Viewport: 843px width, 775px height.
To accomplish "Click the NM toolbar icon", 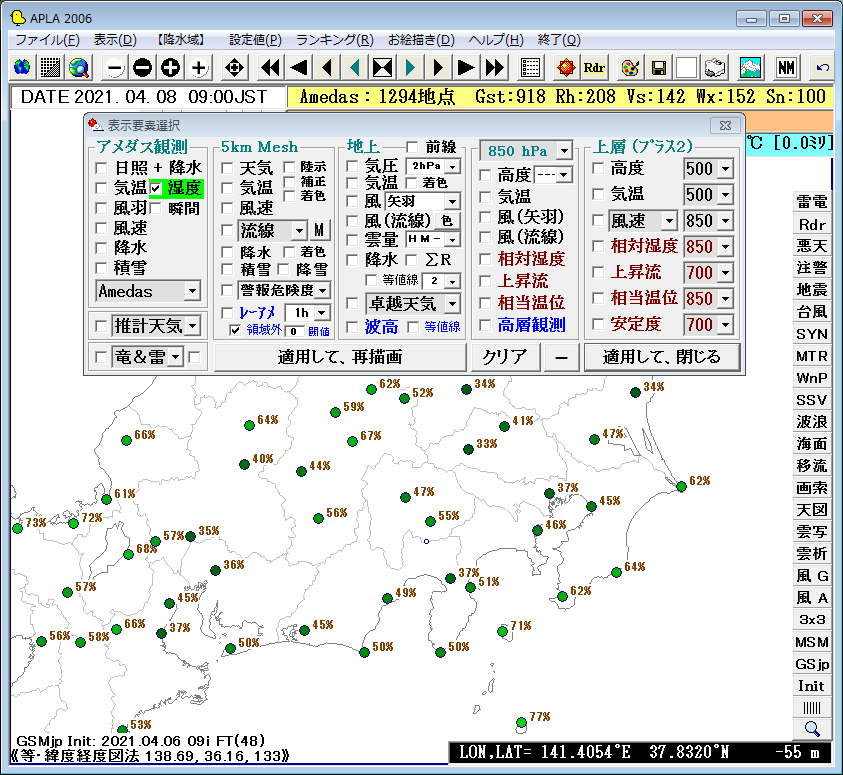I will pyautogui.click(x=786, y=68).
